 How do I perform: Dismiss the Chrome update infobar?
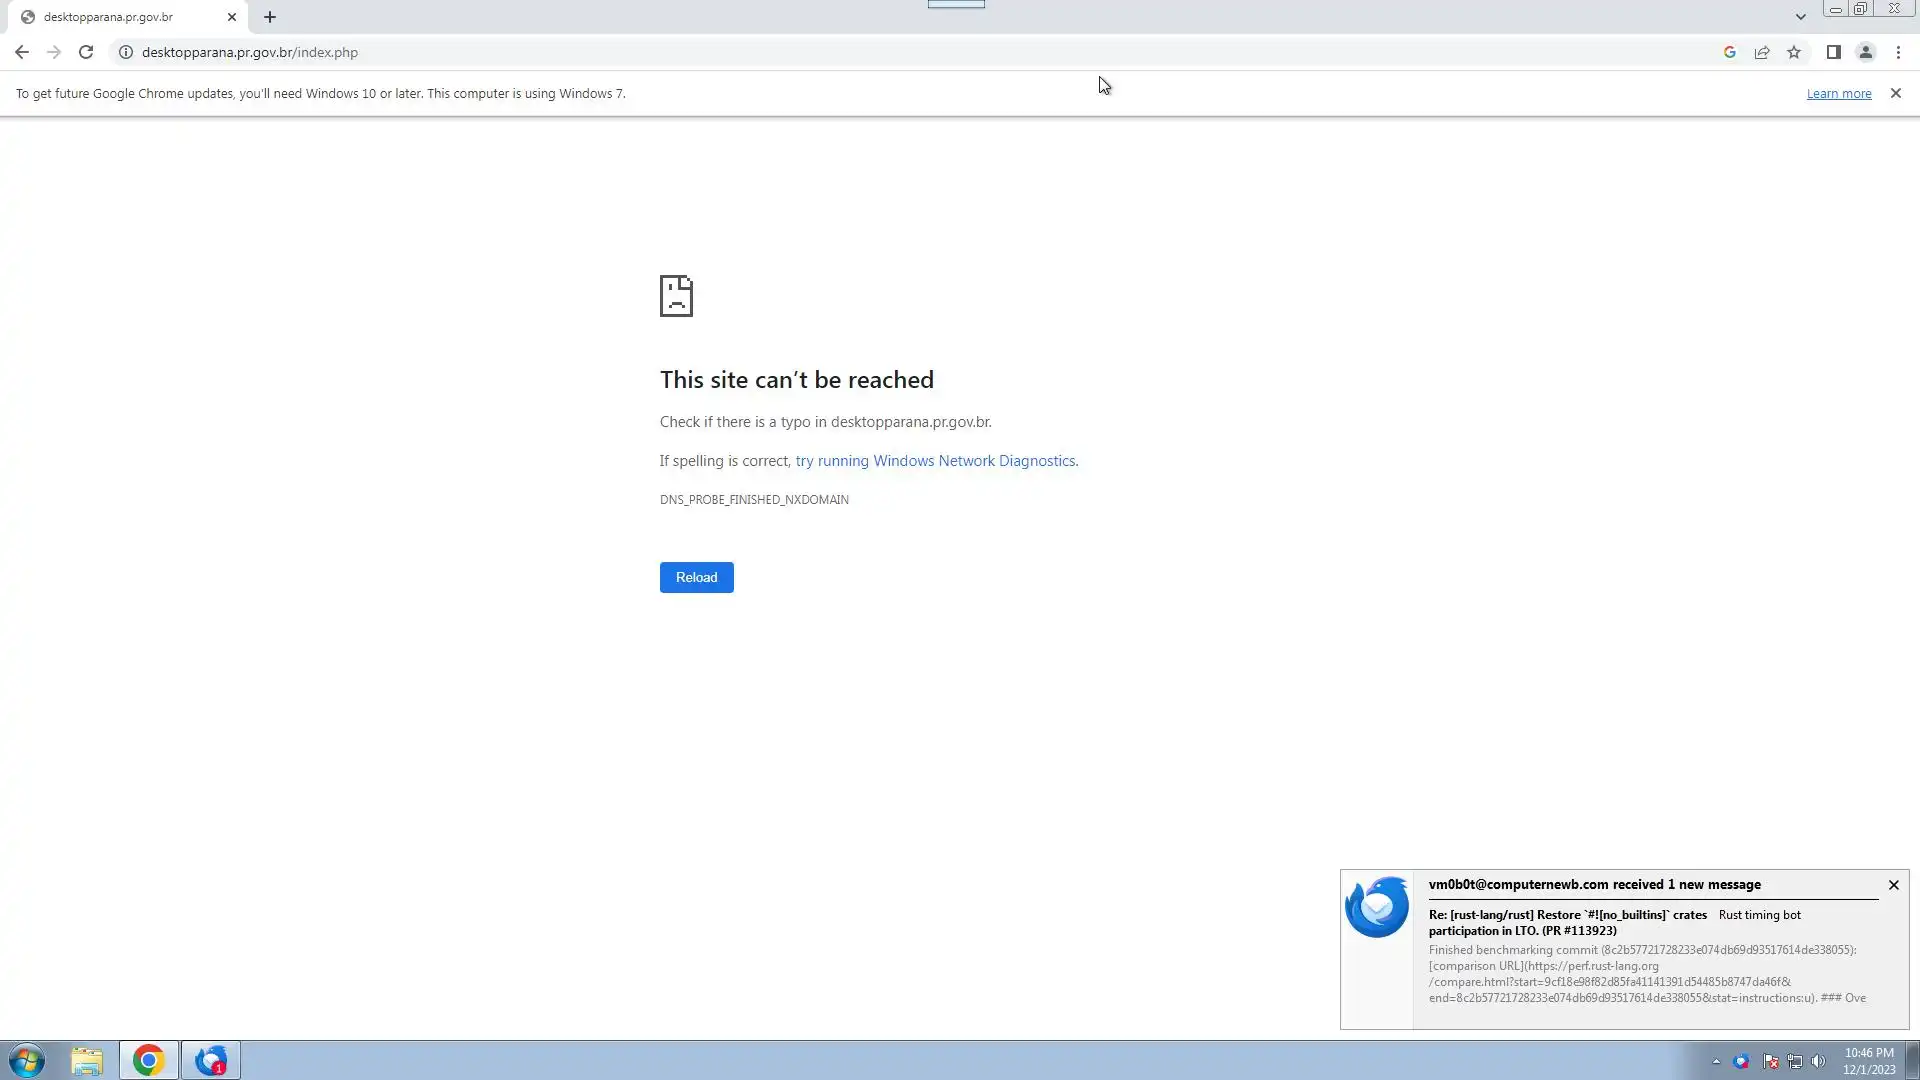pos(1895,93)
